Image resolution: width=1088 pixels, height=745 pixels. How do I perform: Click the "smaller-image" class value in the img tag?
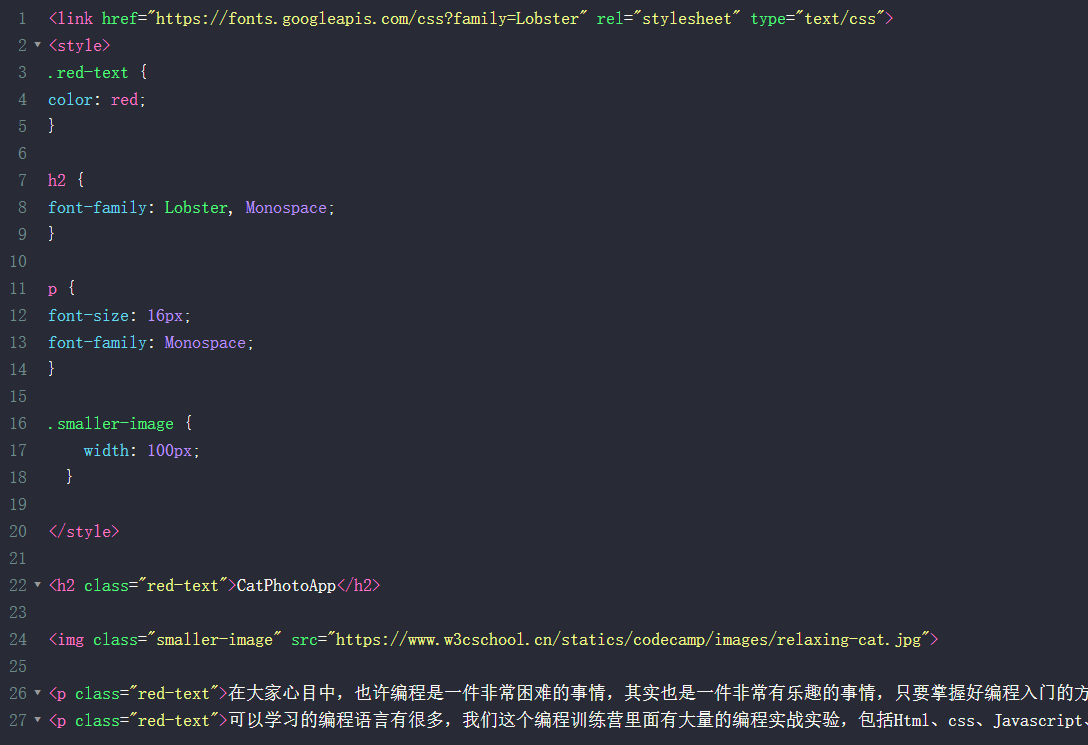click(x=214, y=639)
